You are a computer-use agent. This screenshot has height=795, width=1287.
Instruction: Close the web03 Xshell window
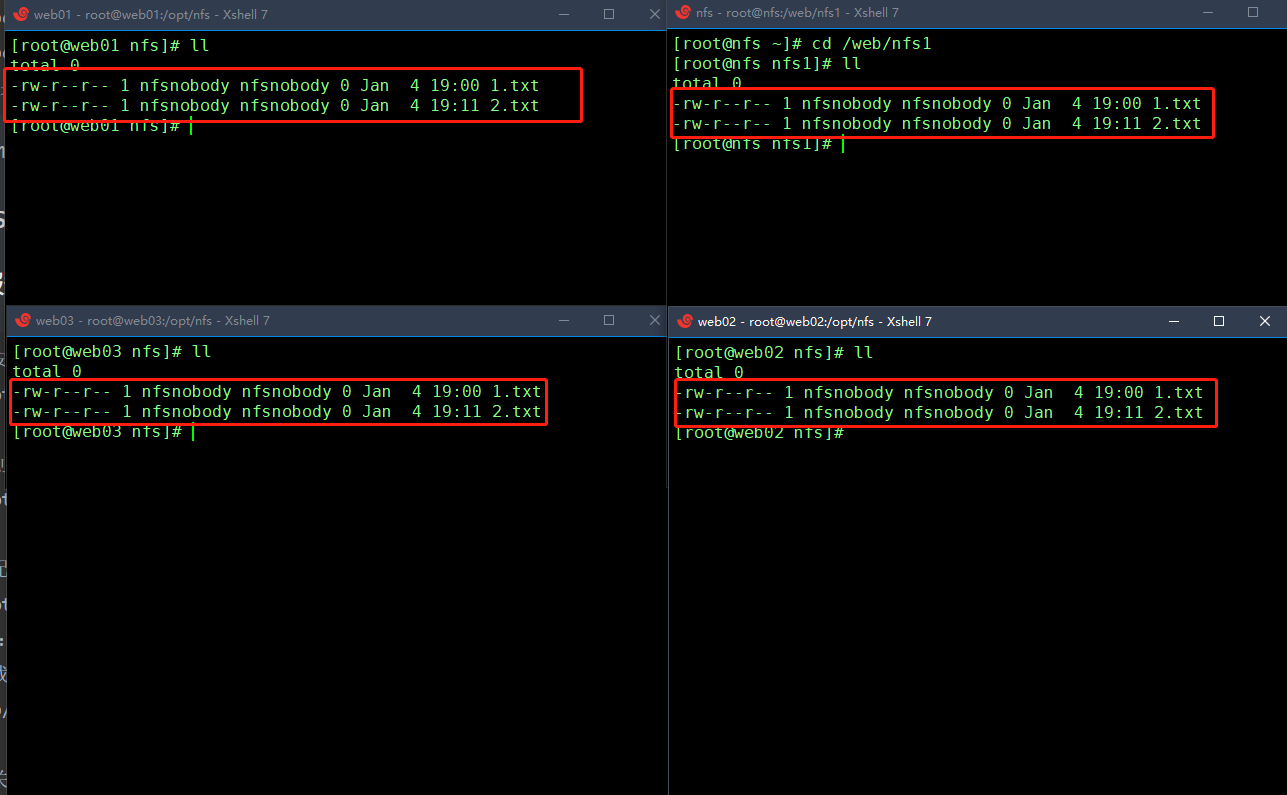point(654,320)
